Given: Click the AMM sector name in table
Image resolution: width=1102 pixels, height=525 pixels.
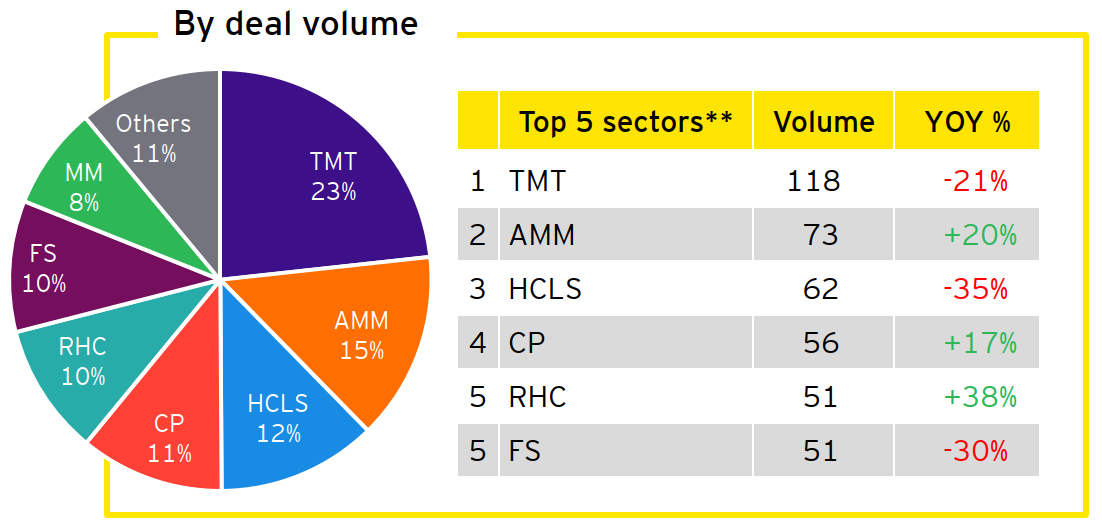Looking at the screenshot, I should point(540,235).
